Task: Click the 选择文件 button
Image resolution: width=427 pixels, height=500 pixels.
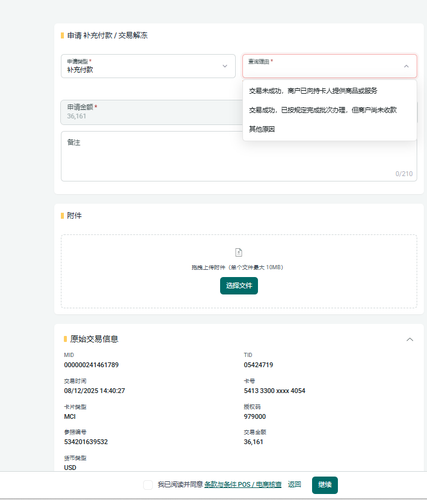Action: coord(239,286)
